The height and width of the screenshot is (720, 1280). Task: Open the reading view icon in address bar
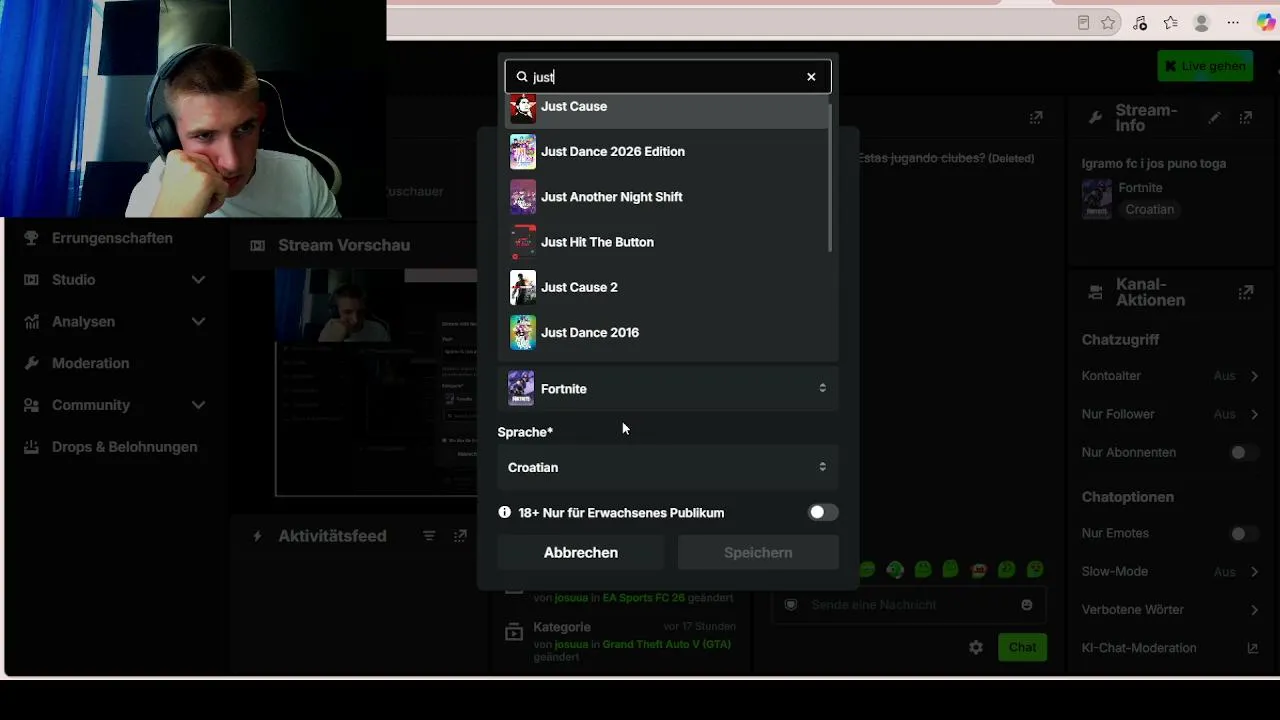click(1083, 23)
